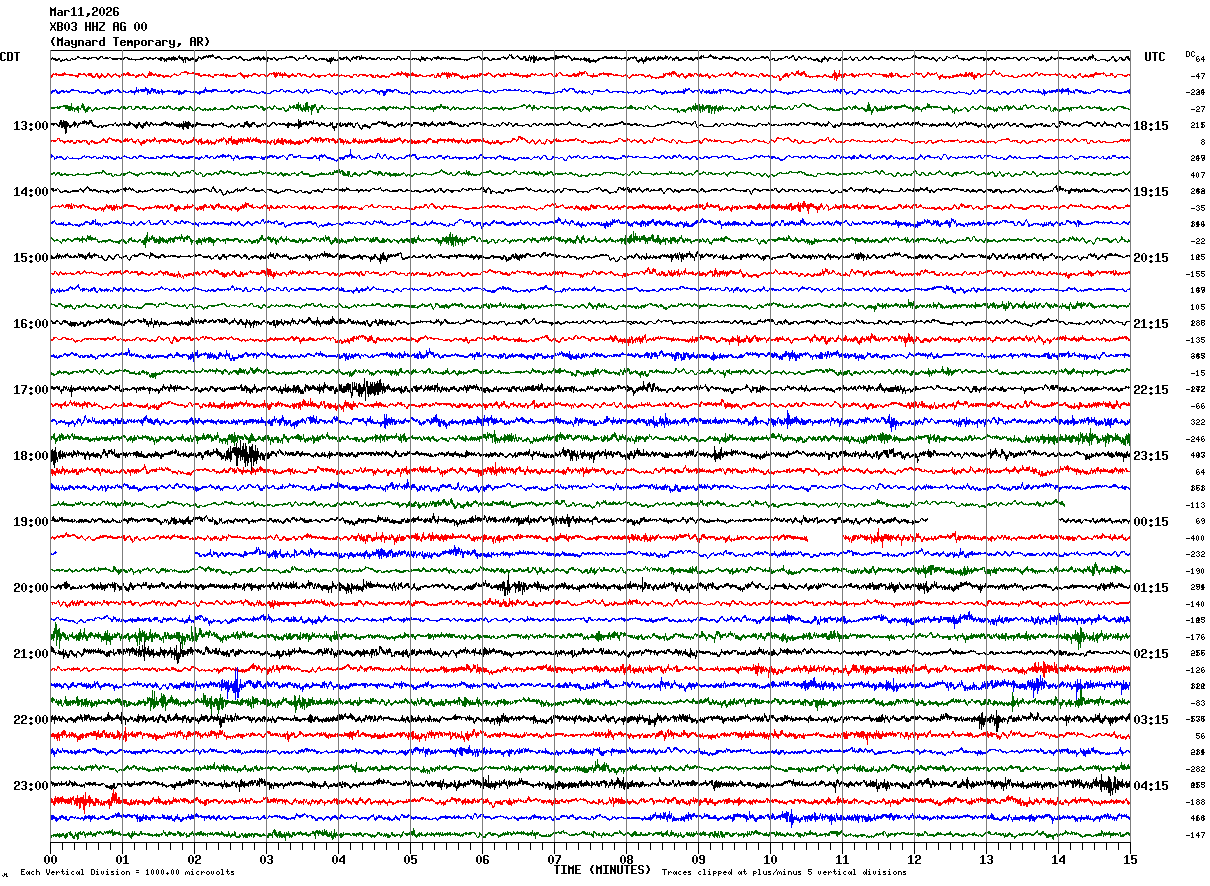Click the DC offset value 407
This screenshot has height=886, width=1210.
coord(1197,175)
